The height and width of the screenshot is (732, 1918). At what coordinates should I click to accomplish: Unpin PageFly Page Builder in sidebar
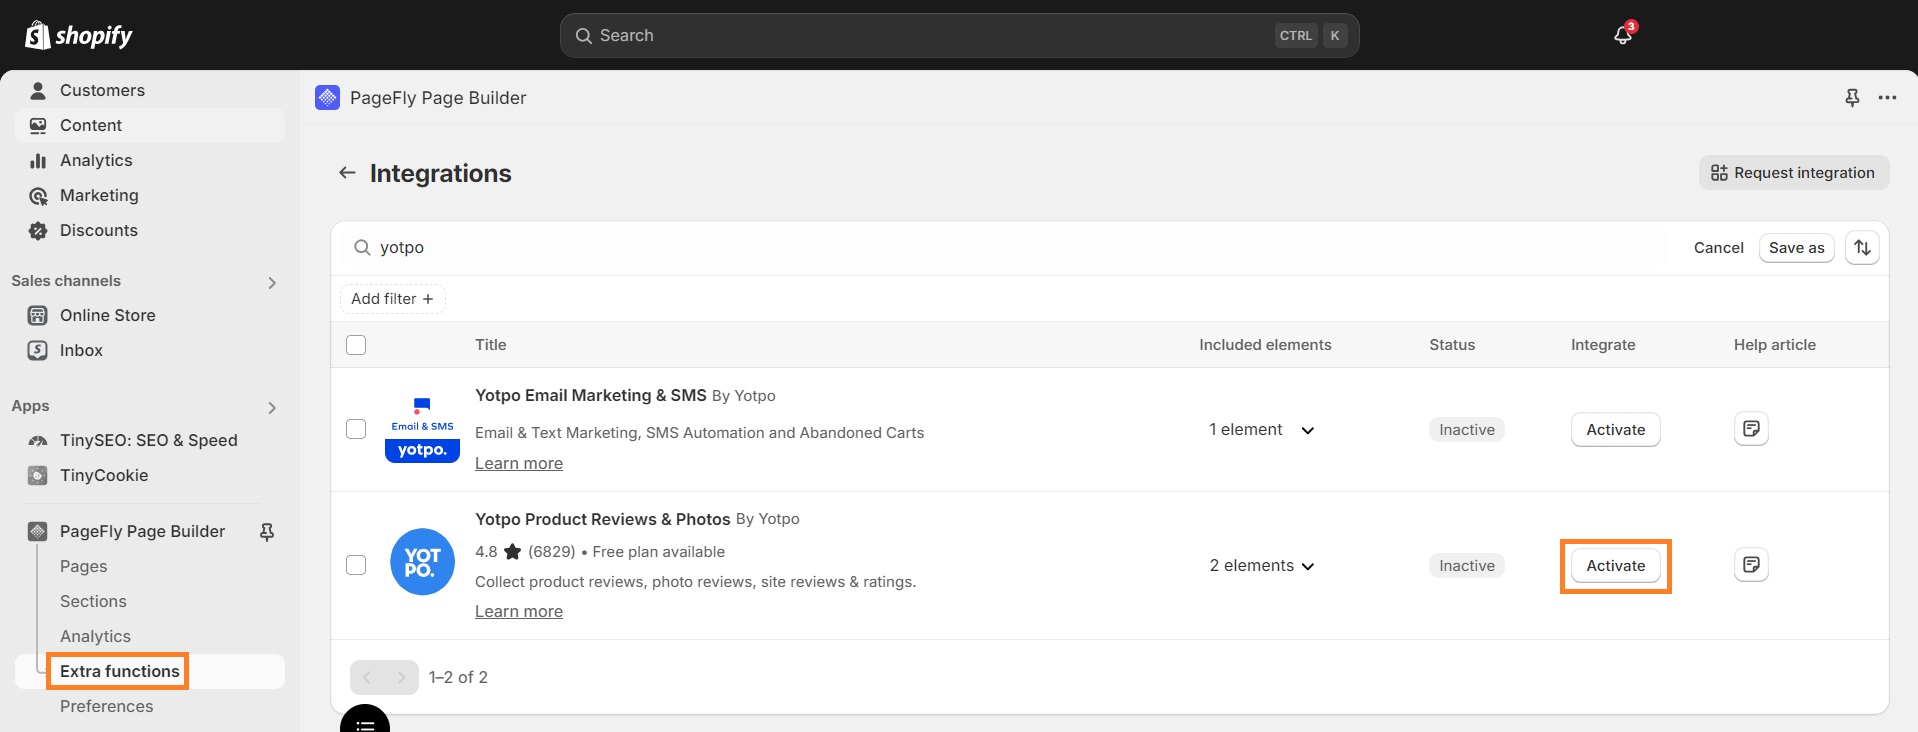pyautogui.click(x=267, y=532)
